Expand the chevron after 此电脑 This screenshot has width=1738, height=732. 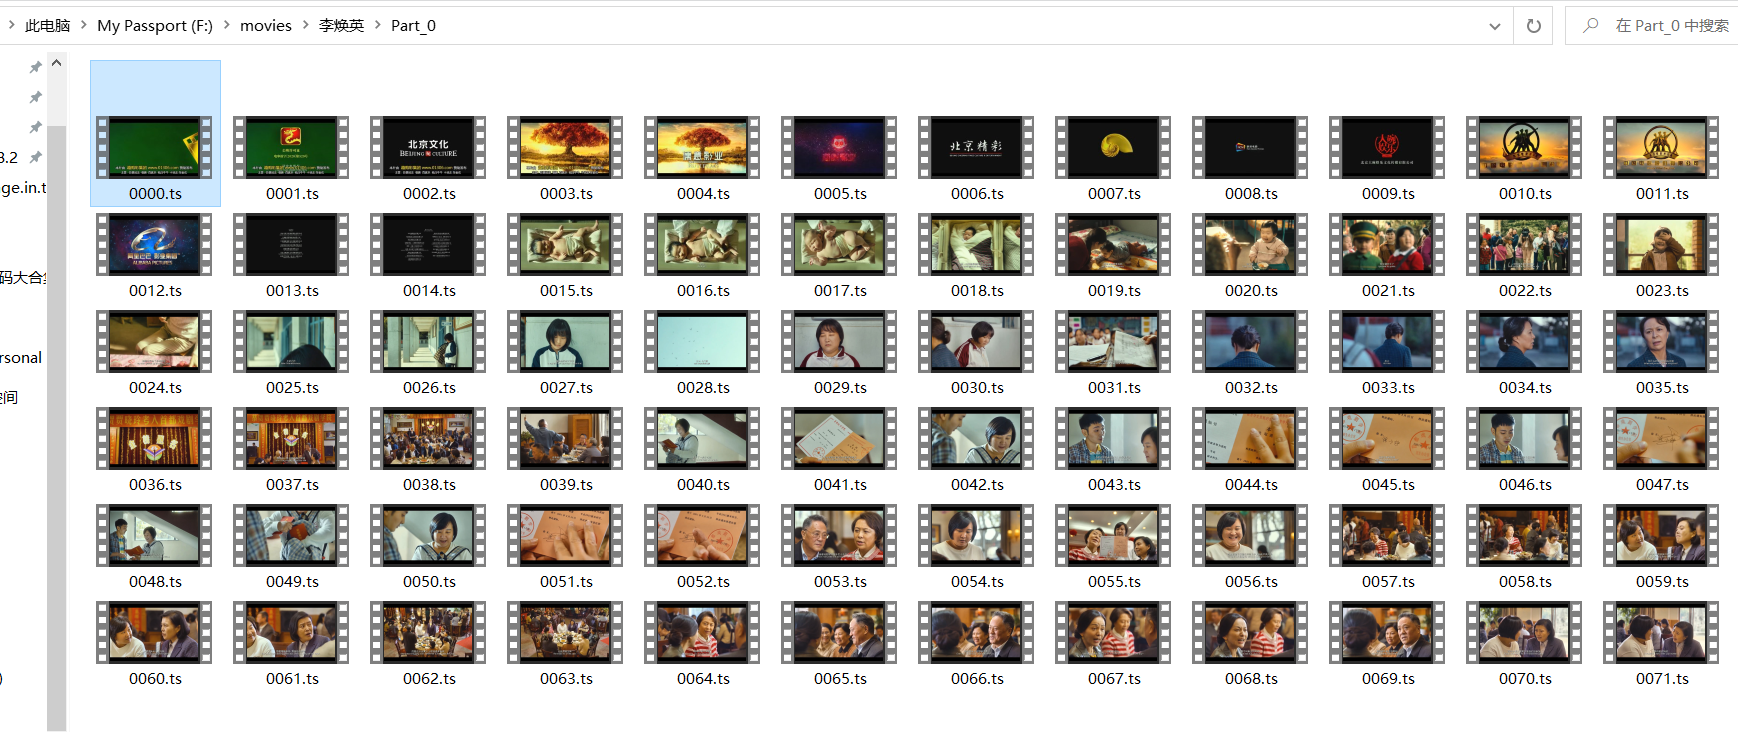pyautogui.click(x=84, y=25)
